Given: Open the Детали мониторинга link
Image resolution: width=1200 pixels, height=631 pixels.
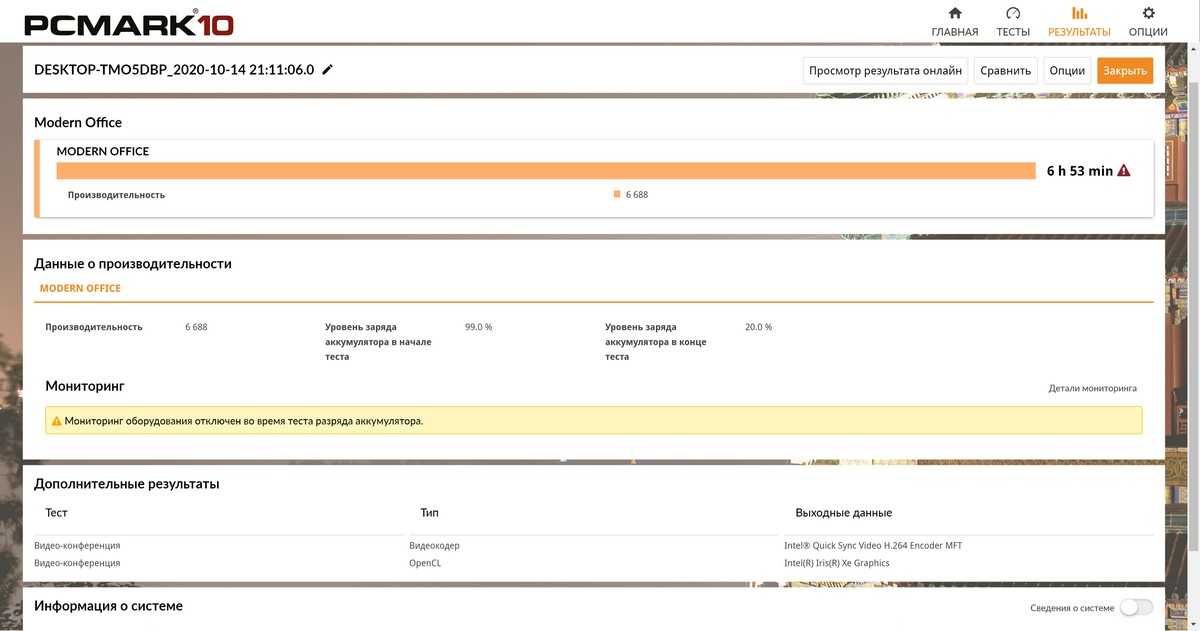Looking at the screenshot, I should [x=1092, y=388].
